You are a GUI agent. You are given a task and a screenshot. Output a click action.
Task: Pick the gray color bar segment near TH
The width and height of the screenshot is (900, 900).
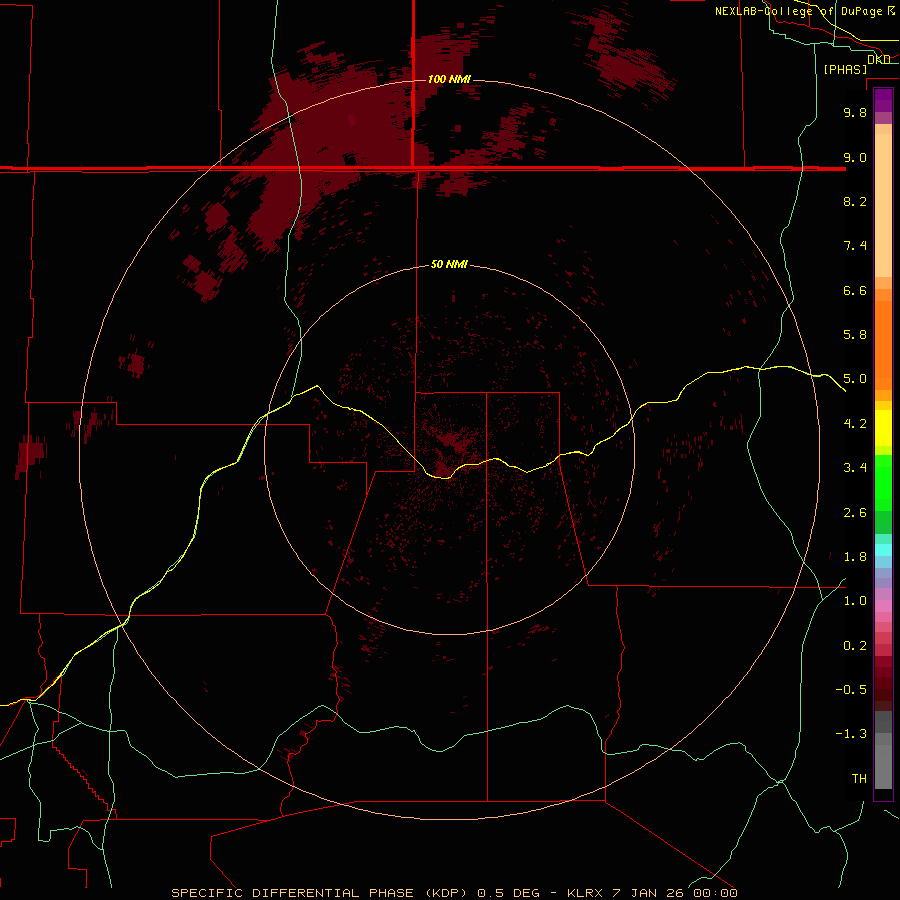883,766
